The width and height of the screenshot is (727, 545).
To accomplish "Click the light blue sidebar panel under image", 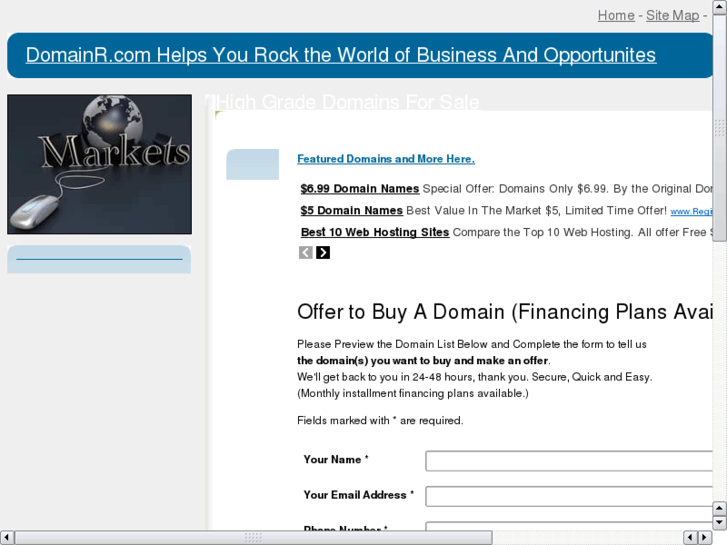I will pyautogui.click(x=99, y=259).
